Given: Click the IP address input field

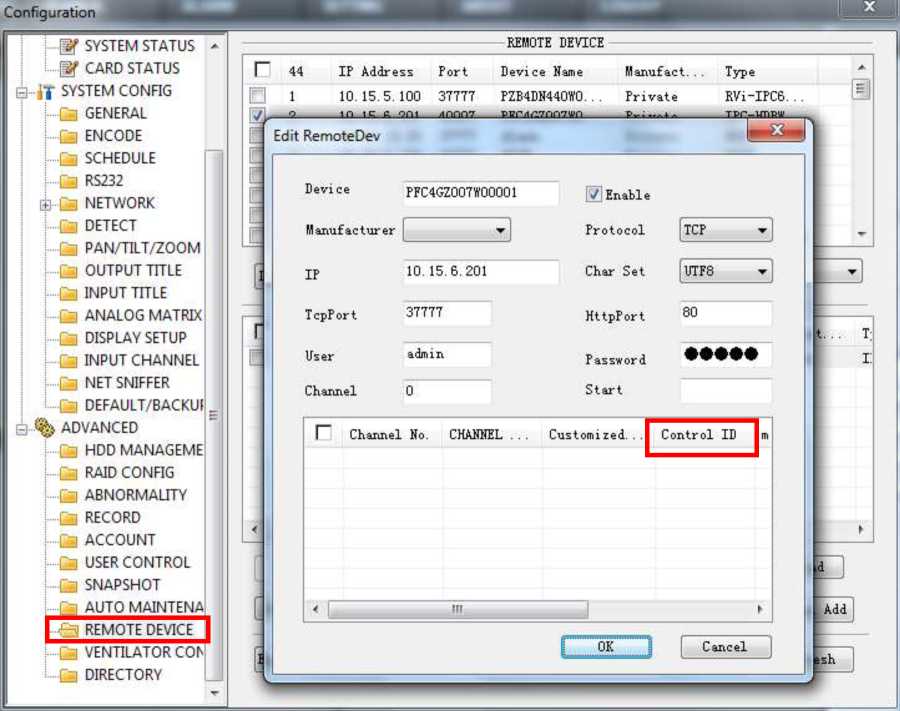Looking at the screenshot, I should click(x=480, y=272).
